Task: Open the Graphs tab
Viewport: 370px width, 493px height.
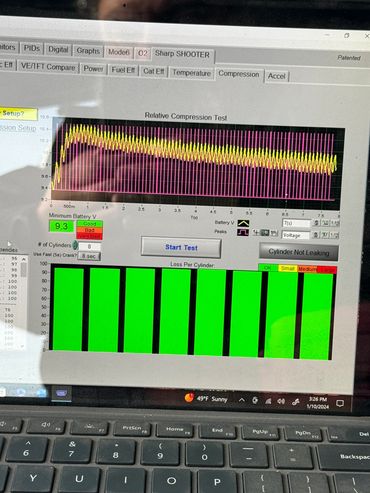Action: pyautogui.click(x=88, y=51)
